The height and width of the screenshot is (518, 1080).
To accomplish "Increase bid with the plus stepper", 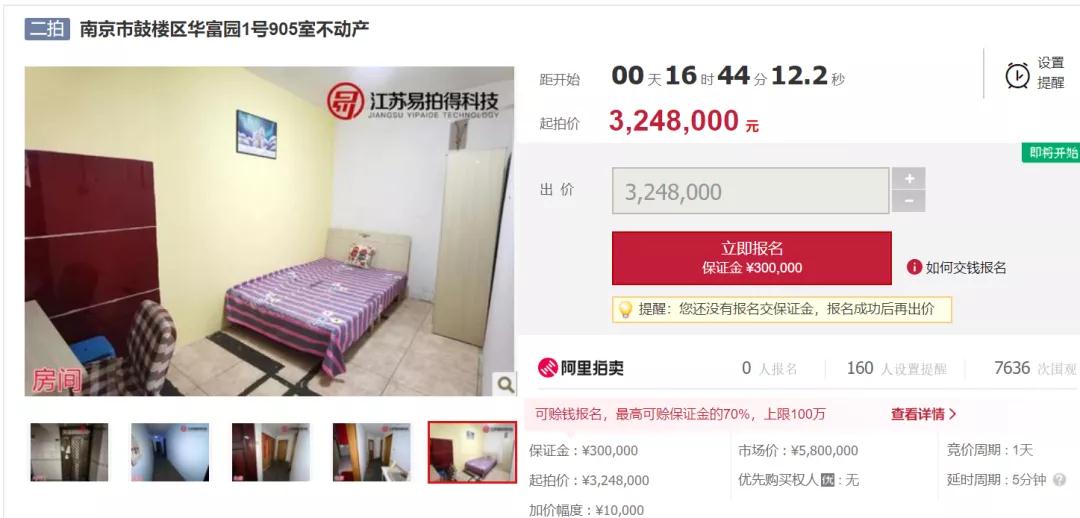I will tap(908, 178).
